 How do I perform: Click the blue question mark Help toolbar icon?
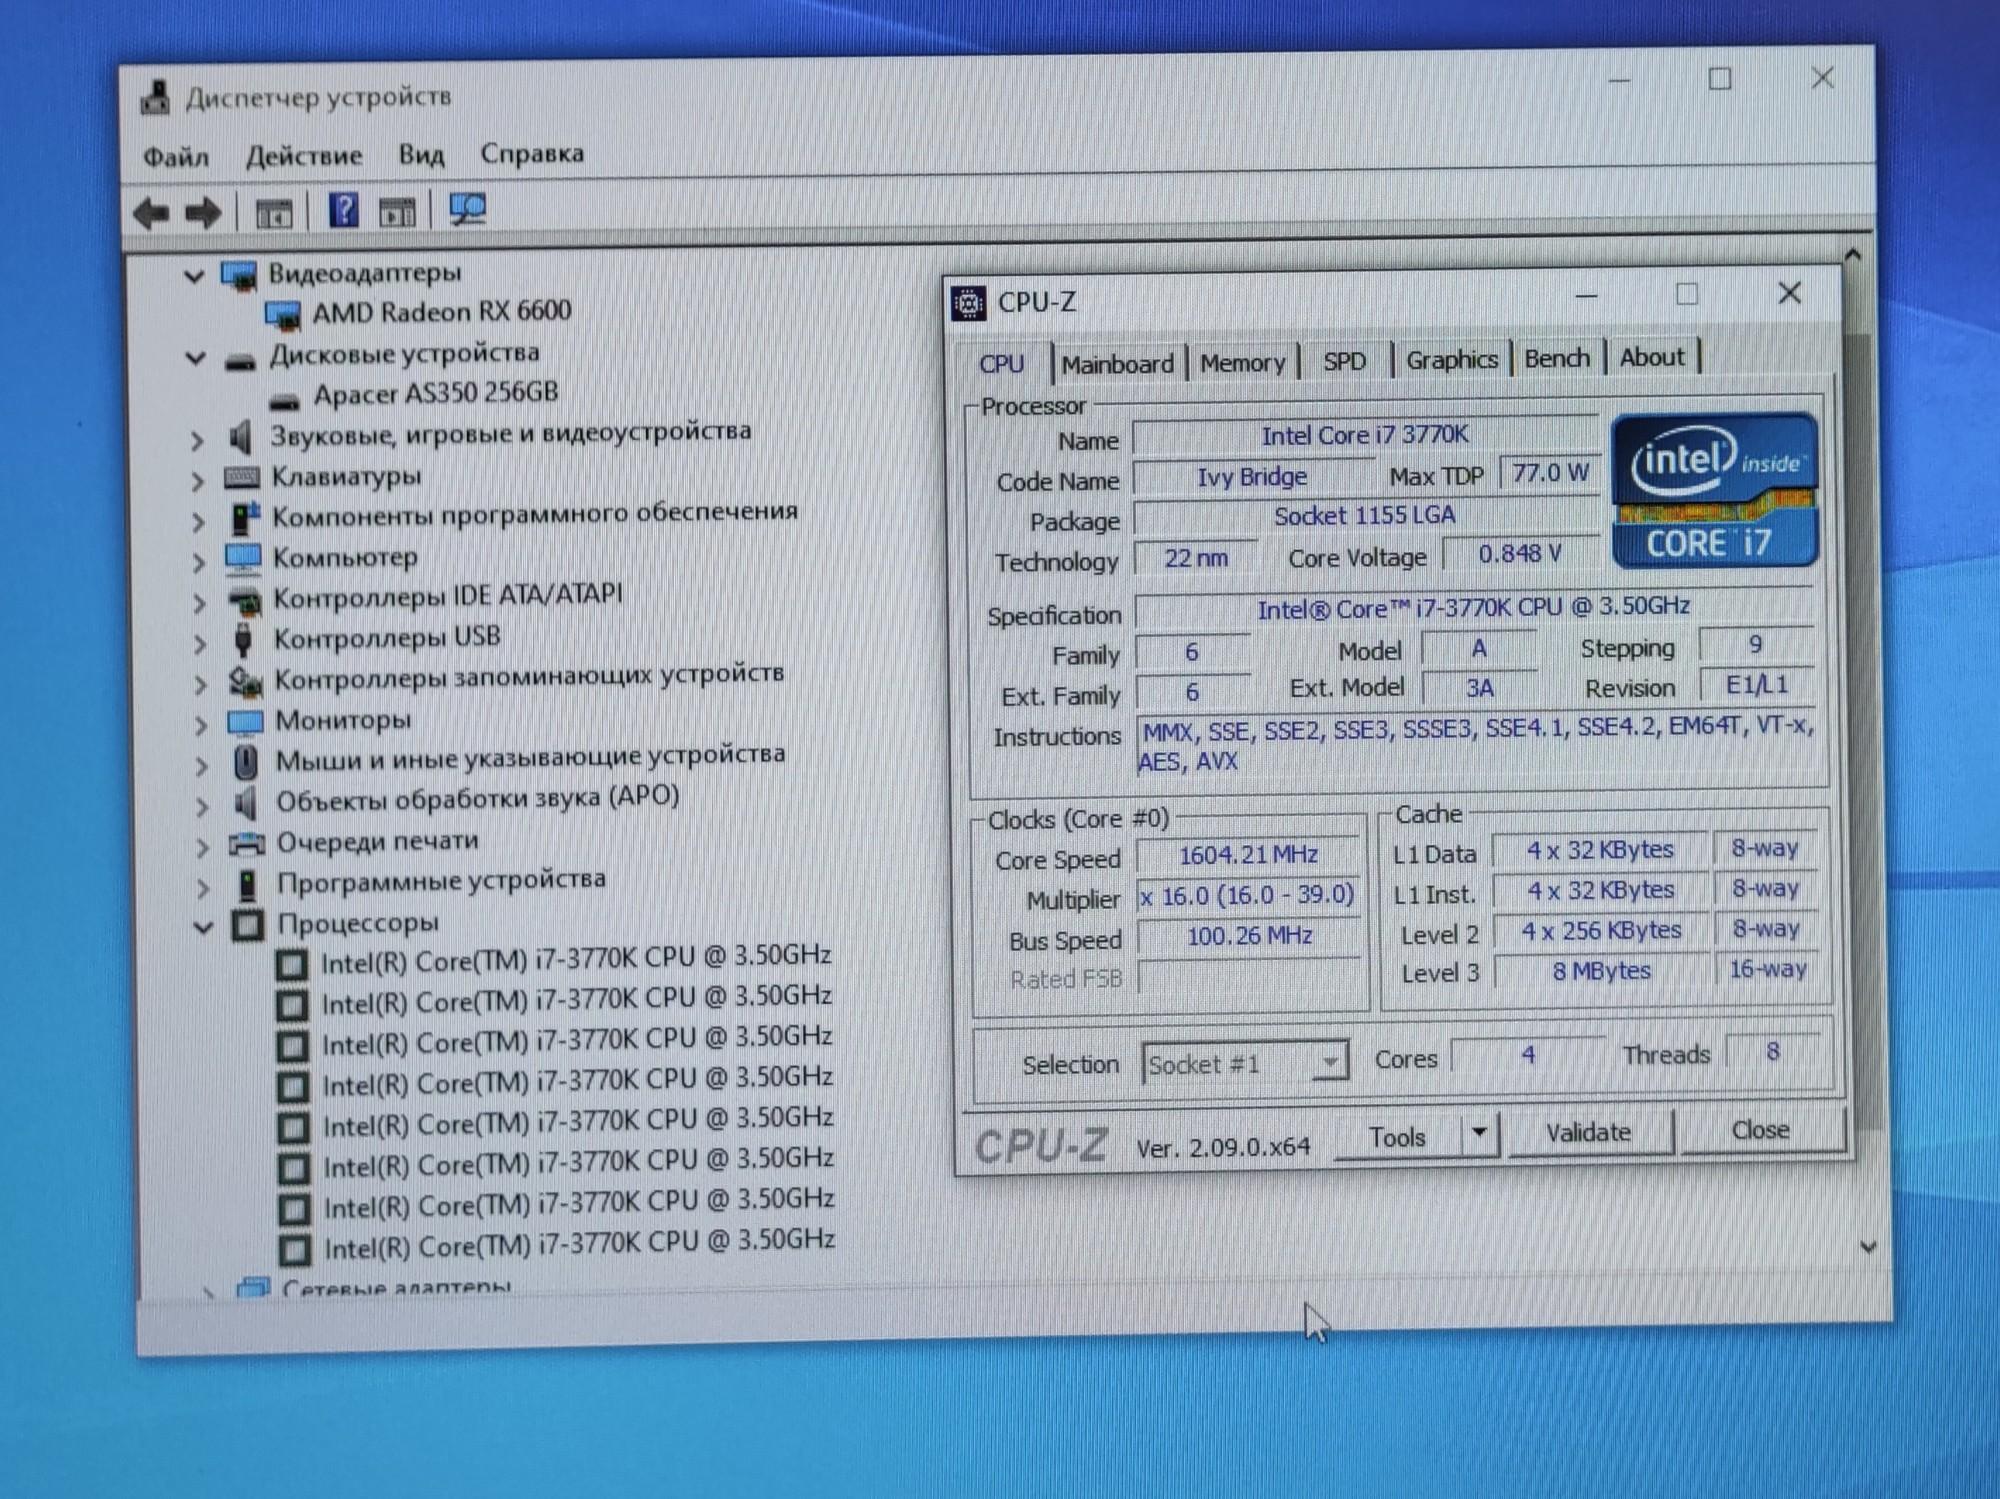pos(343,210)
